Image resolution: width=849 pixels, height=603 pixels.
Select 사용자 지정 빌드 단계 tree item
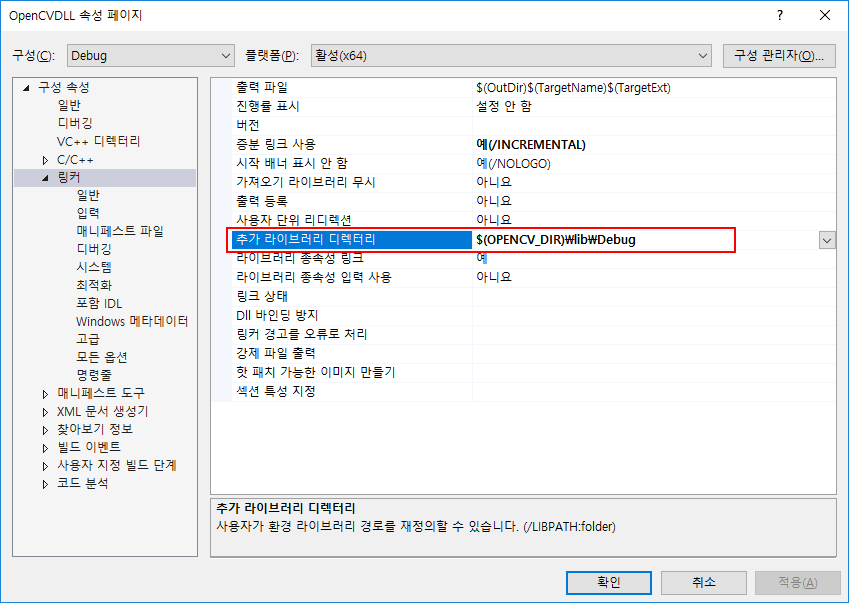coord(117,465)
